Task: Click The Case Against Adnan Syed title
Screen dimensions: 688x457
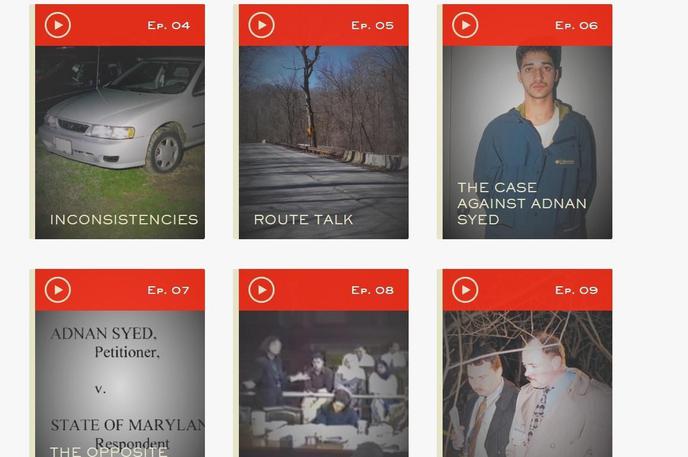Action: pyautogui.click(x=522, y=204)
